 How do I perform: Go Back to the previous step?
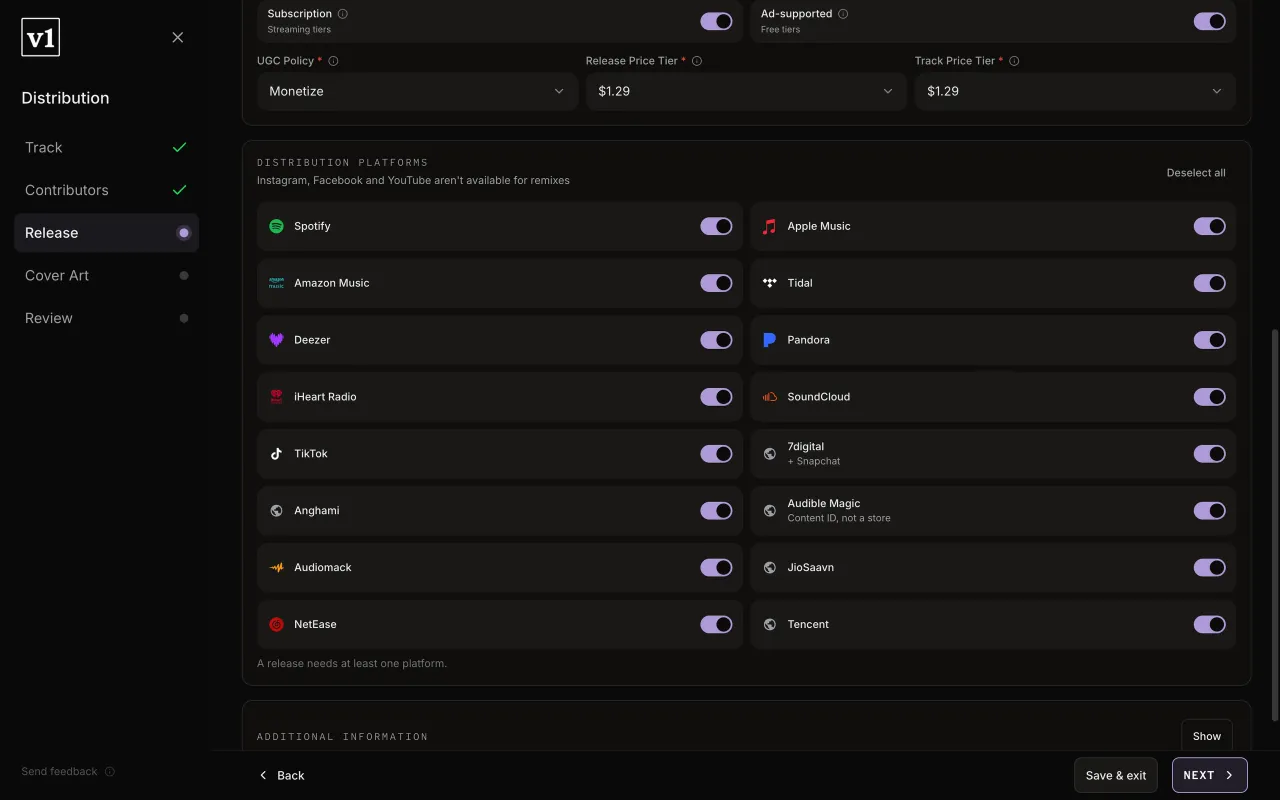coord(281,775)
